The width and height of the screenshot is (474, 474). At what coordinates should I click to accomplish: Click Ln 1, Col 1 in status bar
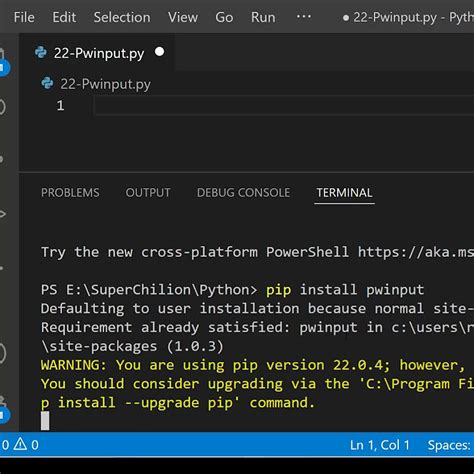379,445
